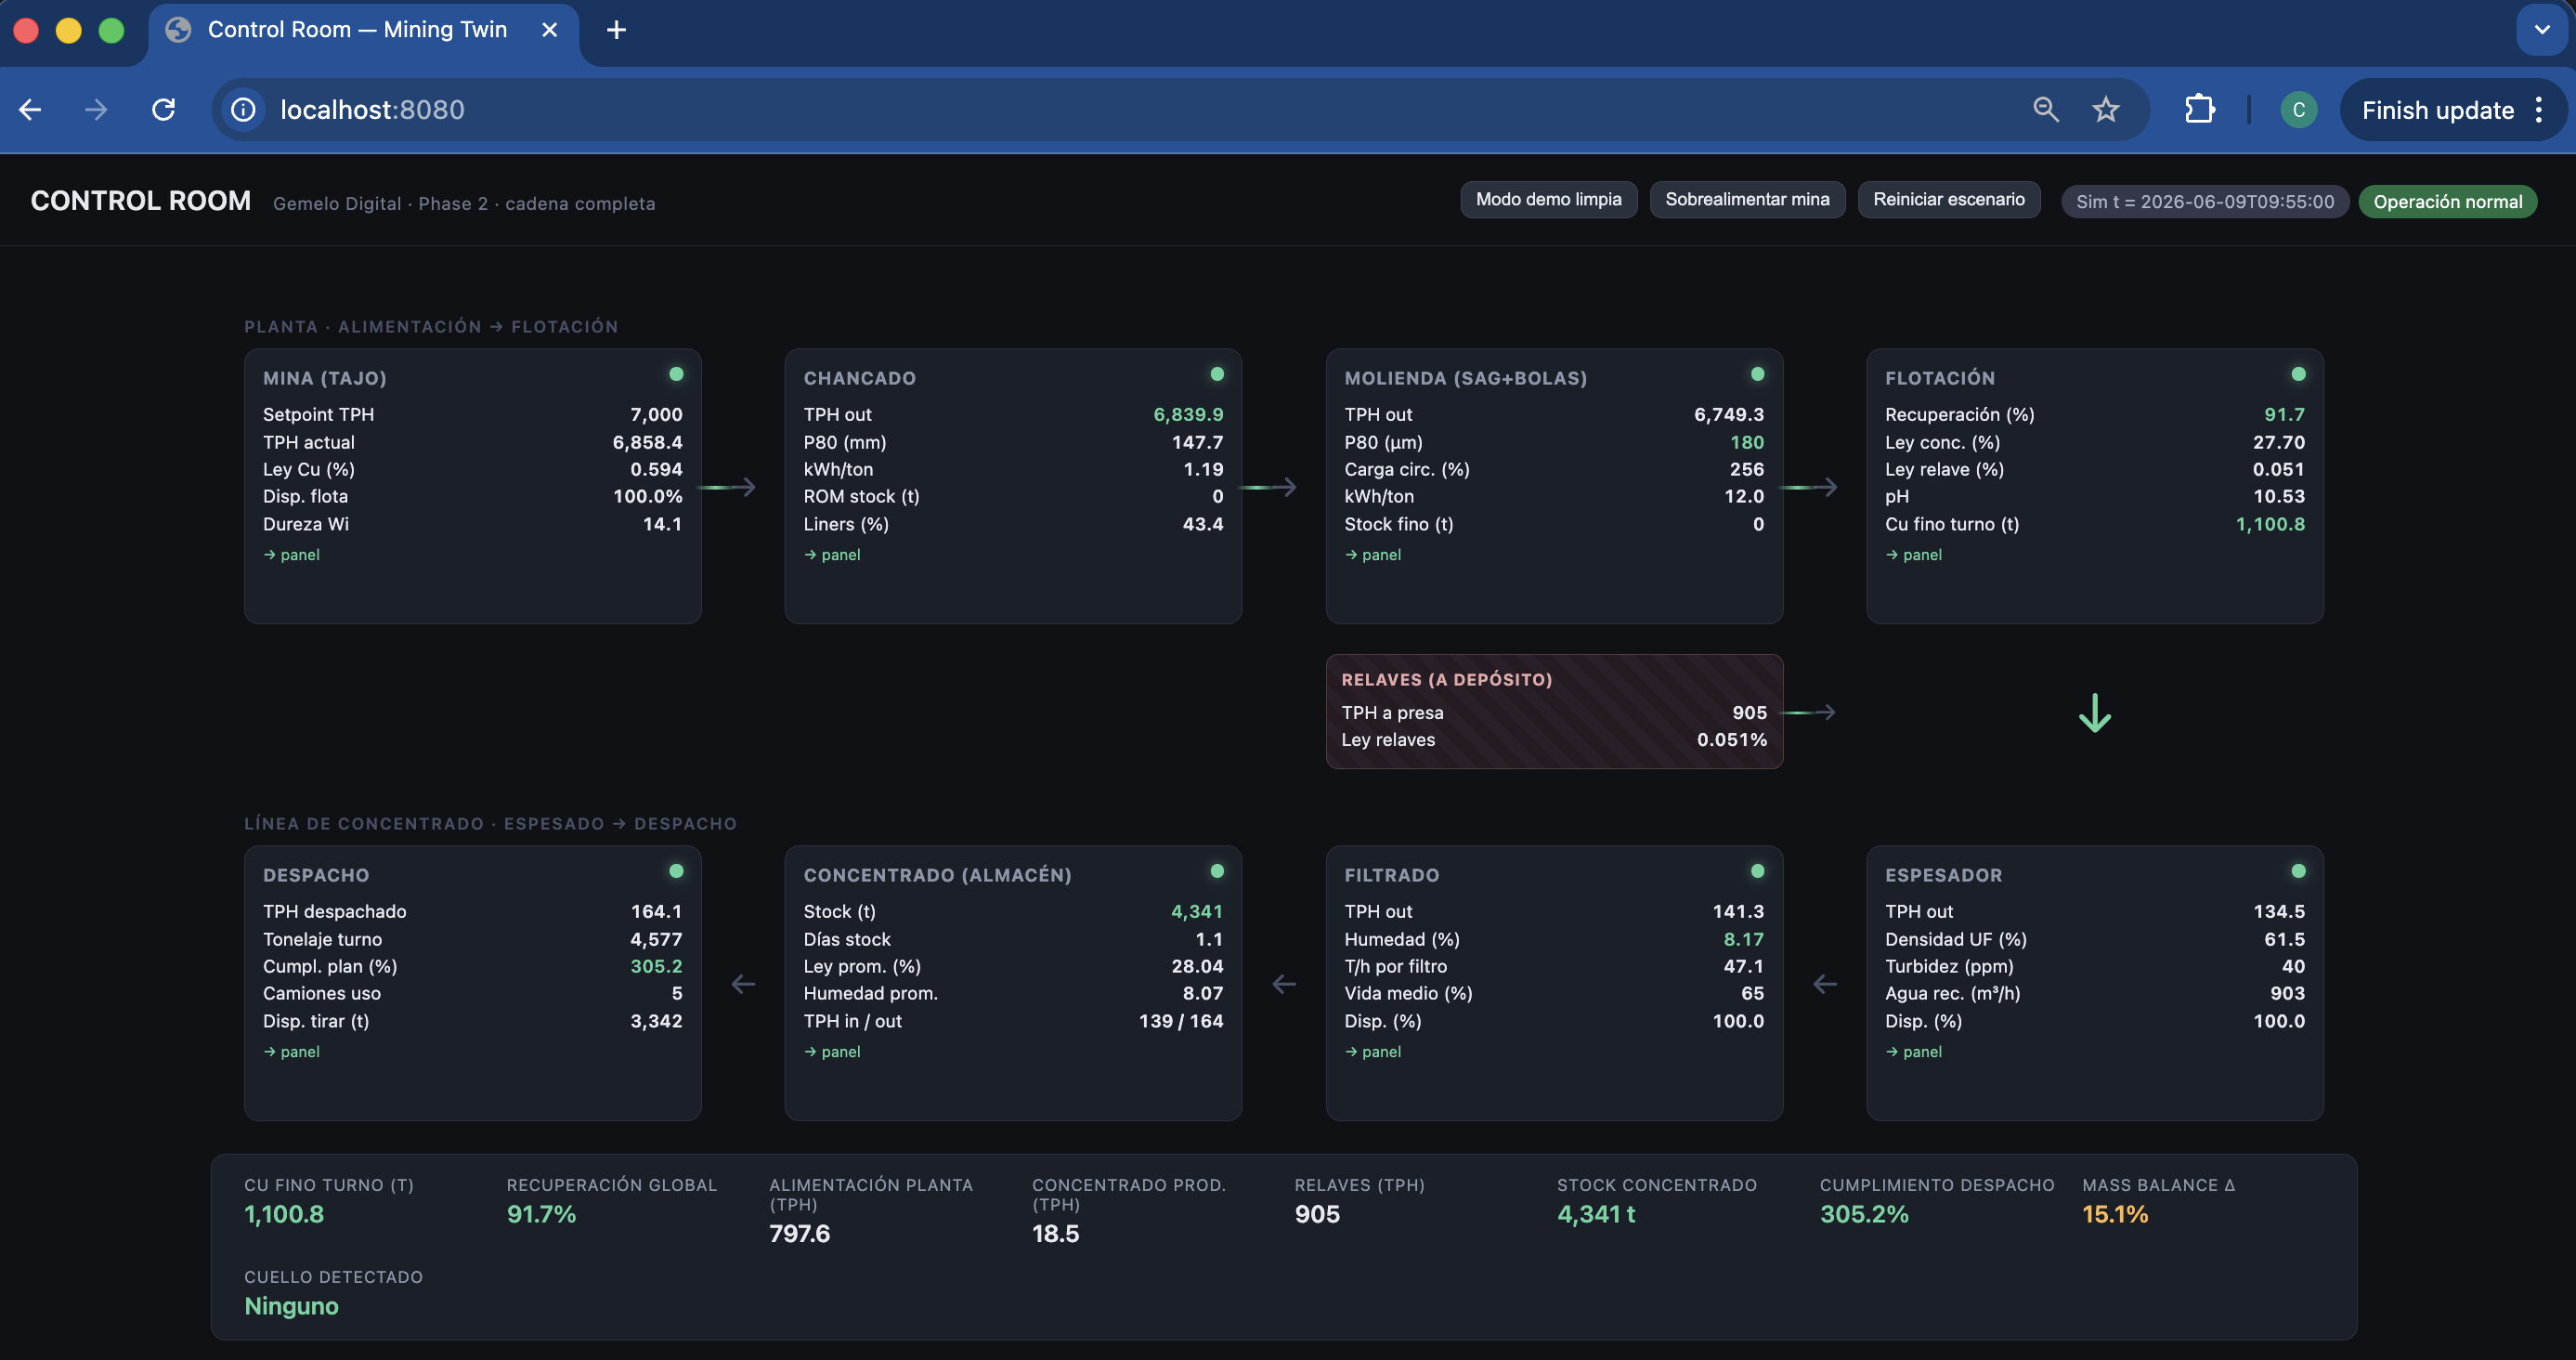The image size is (2576, 1360).
Task: Open the zoom magnifier icon in address bar
Action: (2046, 110)
